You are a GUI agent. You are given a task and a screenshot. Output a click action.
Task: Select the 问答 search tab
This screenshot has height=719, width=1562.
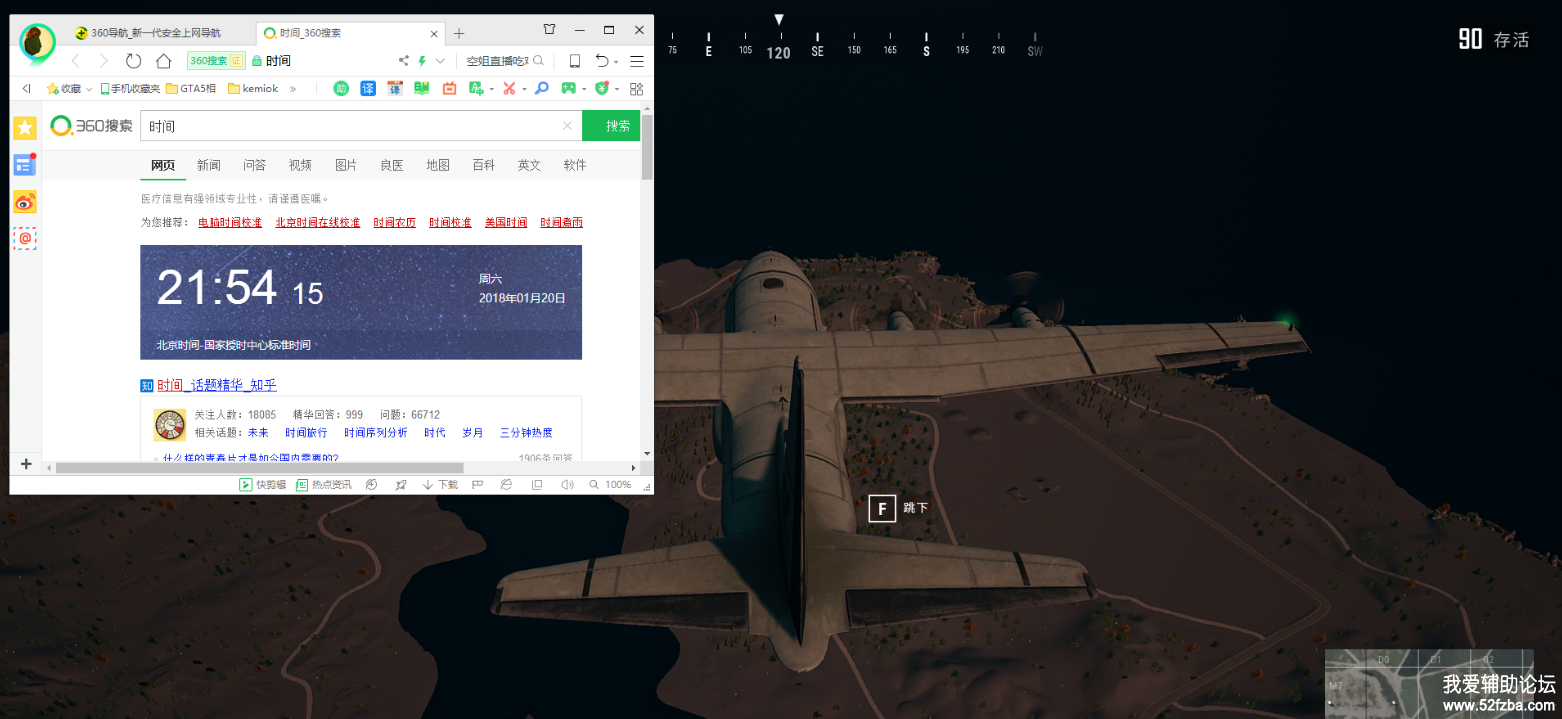pyautogui.click(x=255, y=165)
